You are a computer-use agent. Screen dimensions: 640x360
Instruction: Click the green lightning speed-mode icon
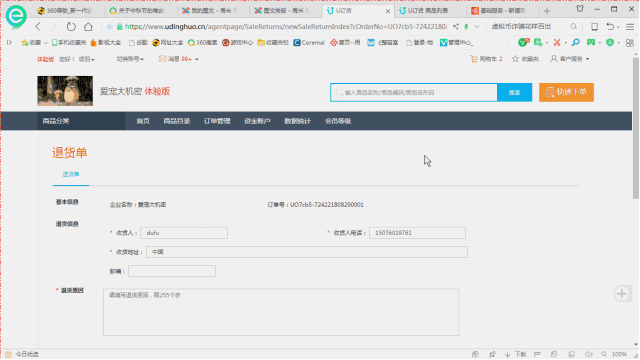(466, 27)
